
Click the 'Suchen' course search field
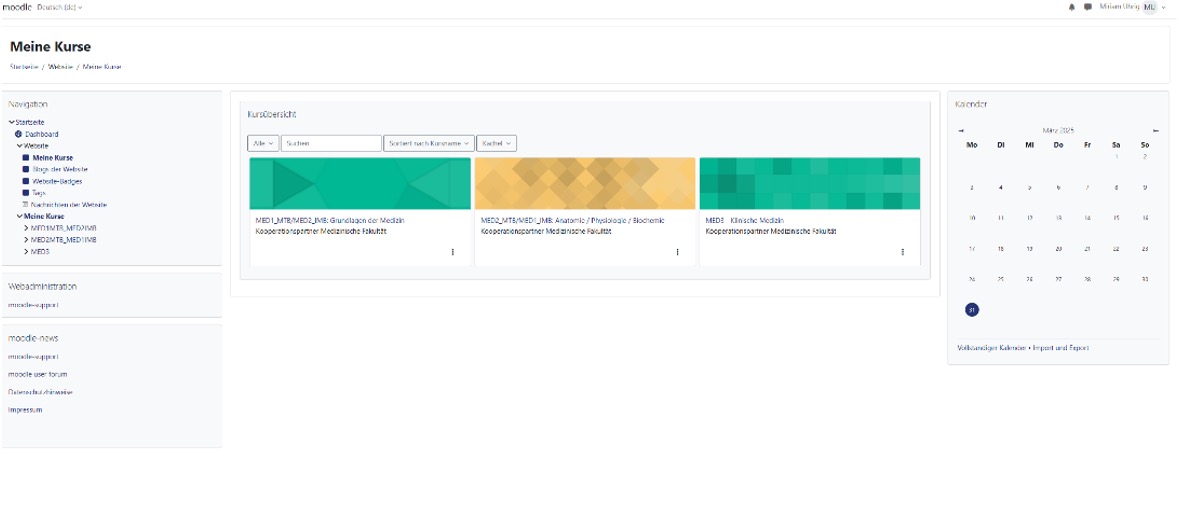[331, 144]
